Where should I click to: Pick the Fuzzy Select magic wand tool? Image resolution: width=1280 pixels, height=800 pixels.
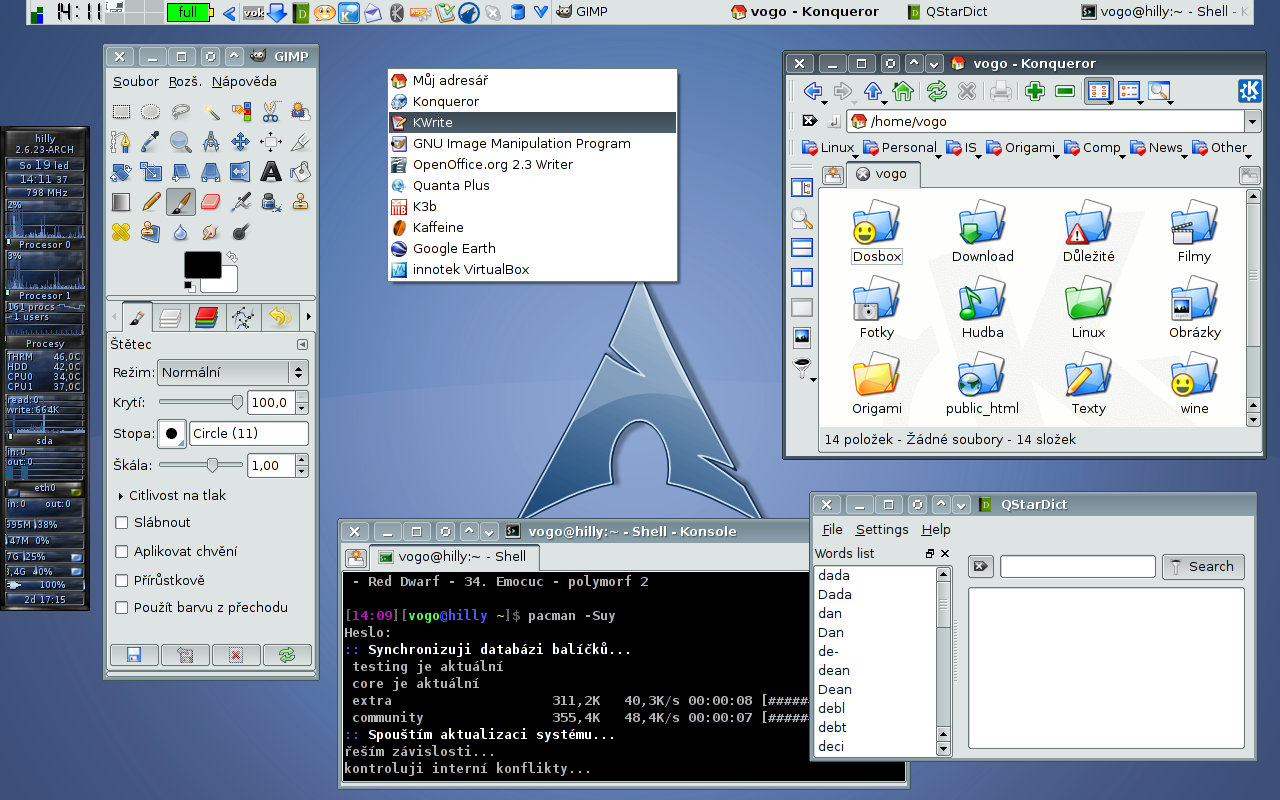tap(211, 112)
